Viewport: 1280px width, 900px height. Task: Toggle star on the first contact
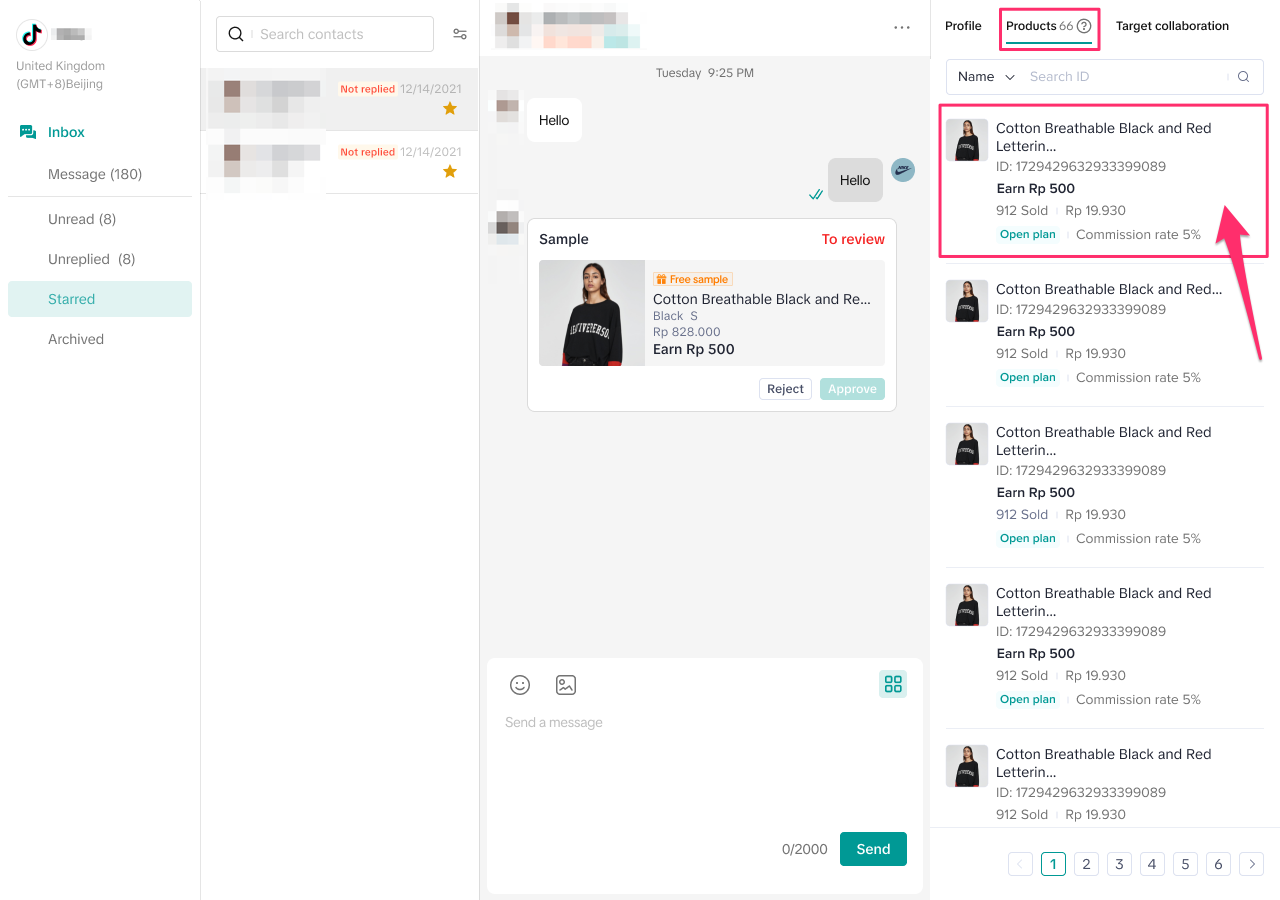click(x=450, y=108)
